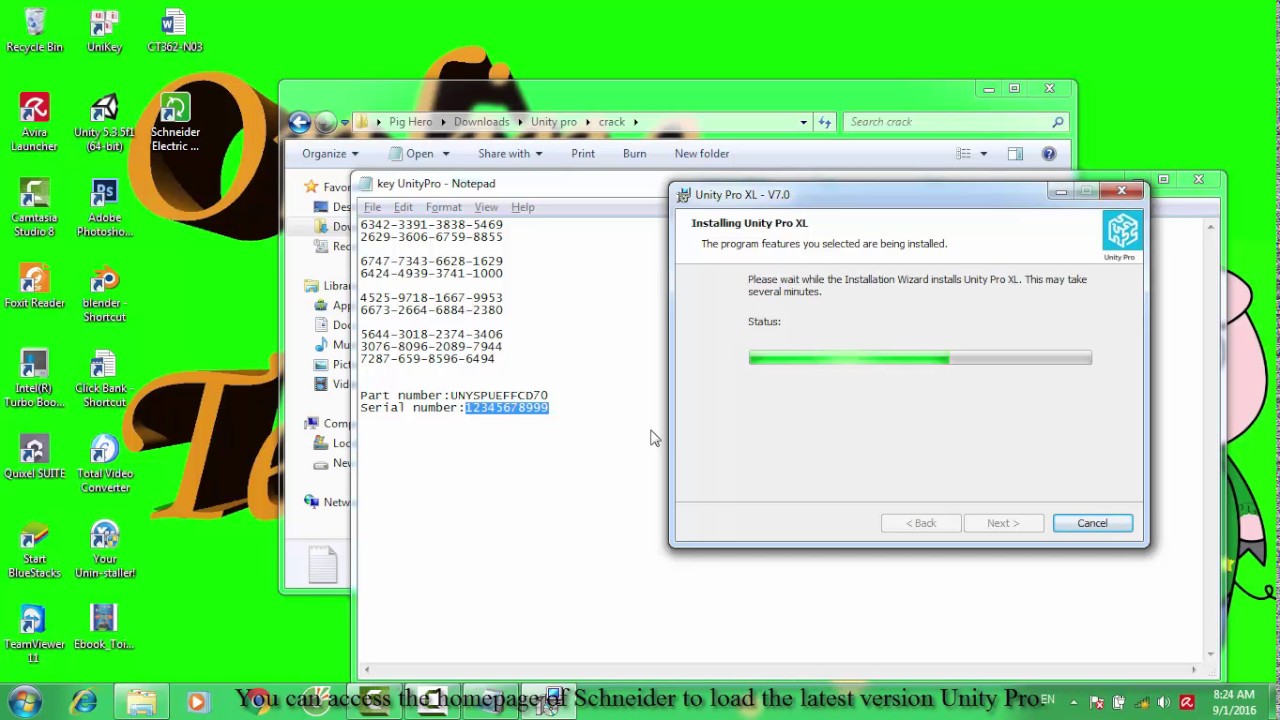This screenshot has height=720, width=1280.
Task: Expand the recent pages dropdown near Forward
Action: point(344,122)
